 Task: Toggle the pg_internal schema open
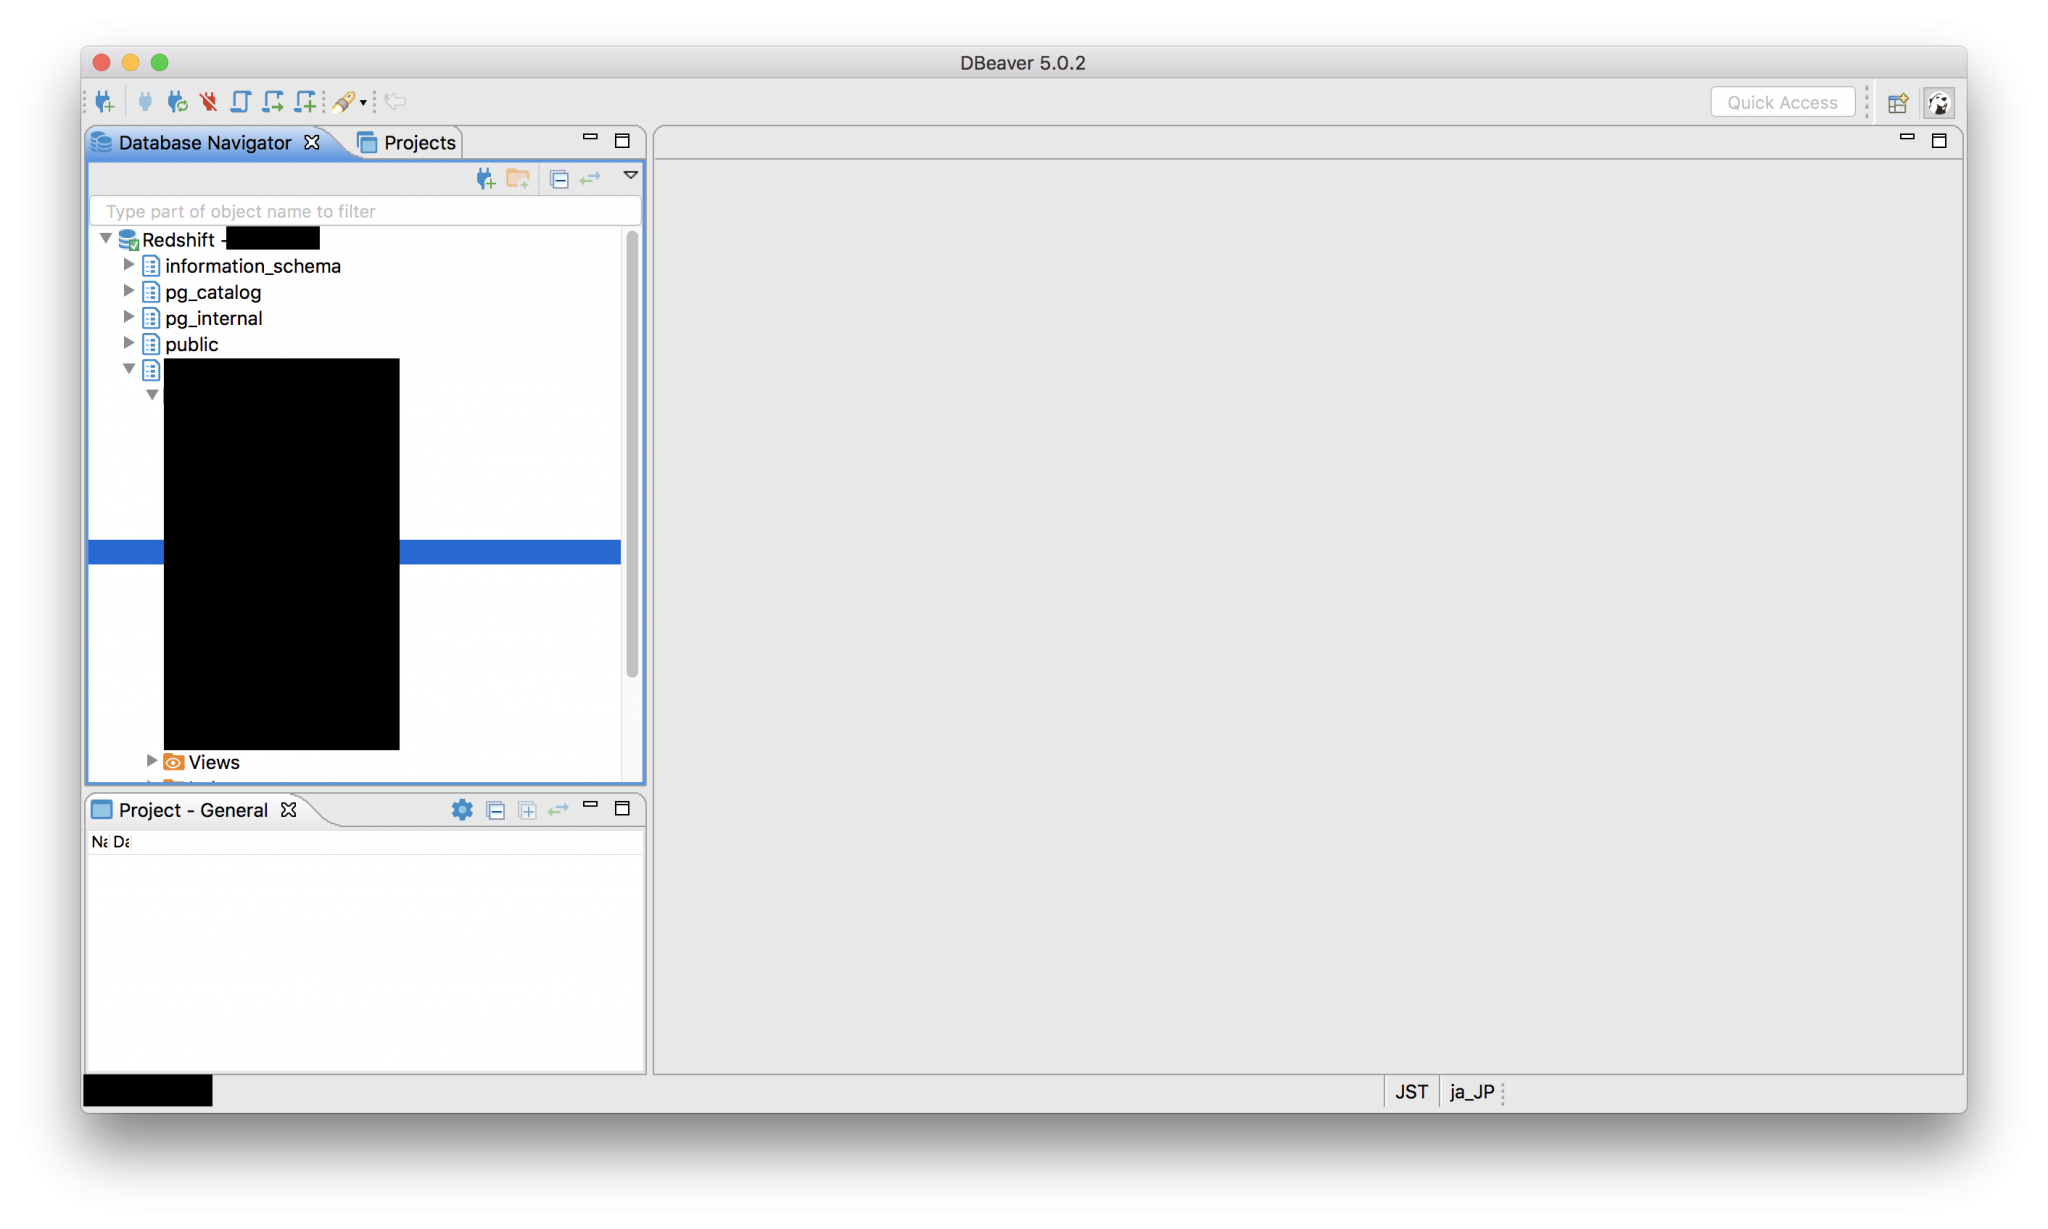pyautogui.click(x=129, y=317)
